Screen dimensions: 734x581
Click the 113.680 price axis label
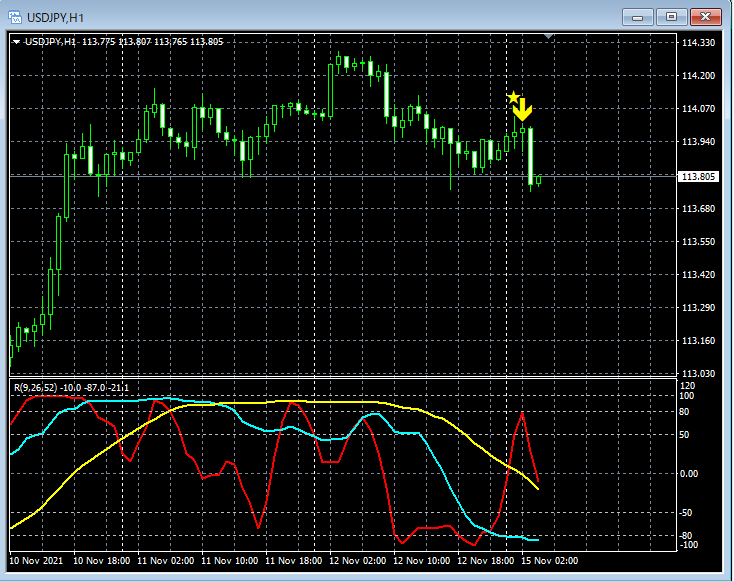pos(698,208)
